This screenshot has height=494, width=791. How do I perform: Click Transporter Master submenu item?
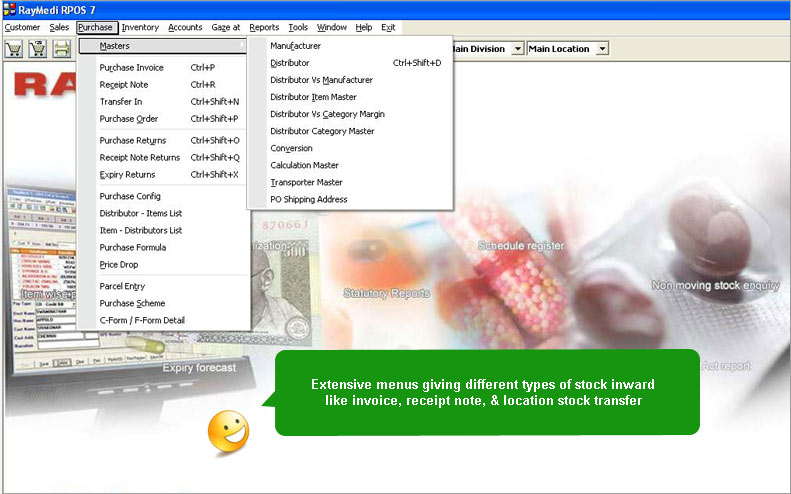(x=306, y=182)
